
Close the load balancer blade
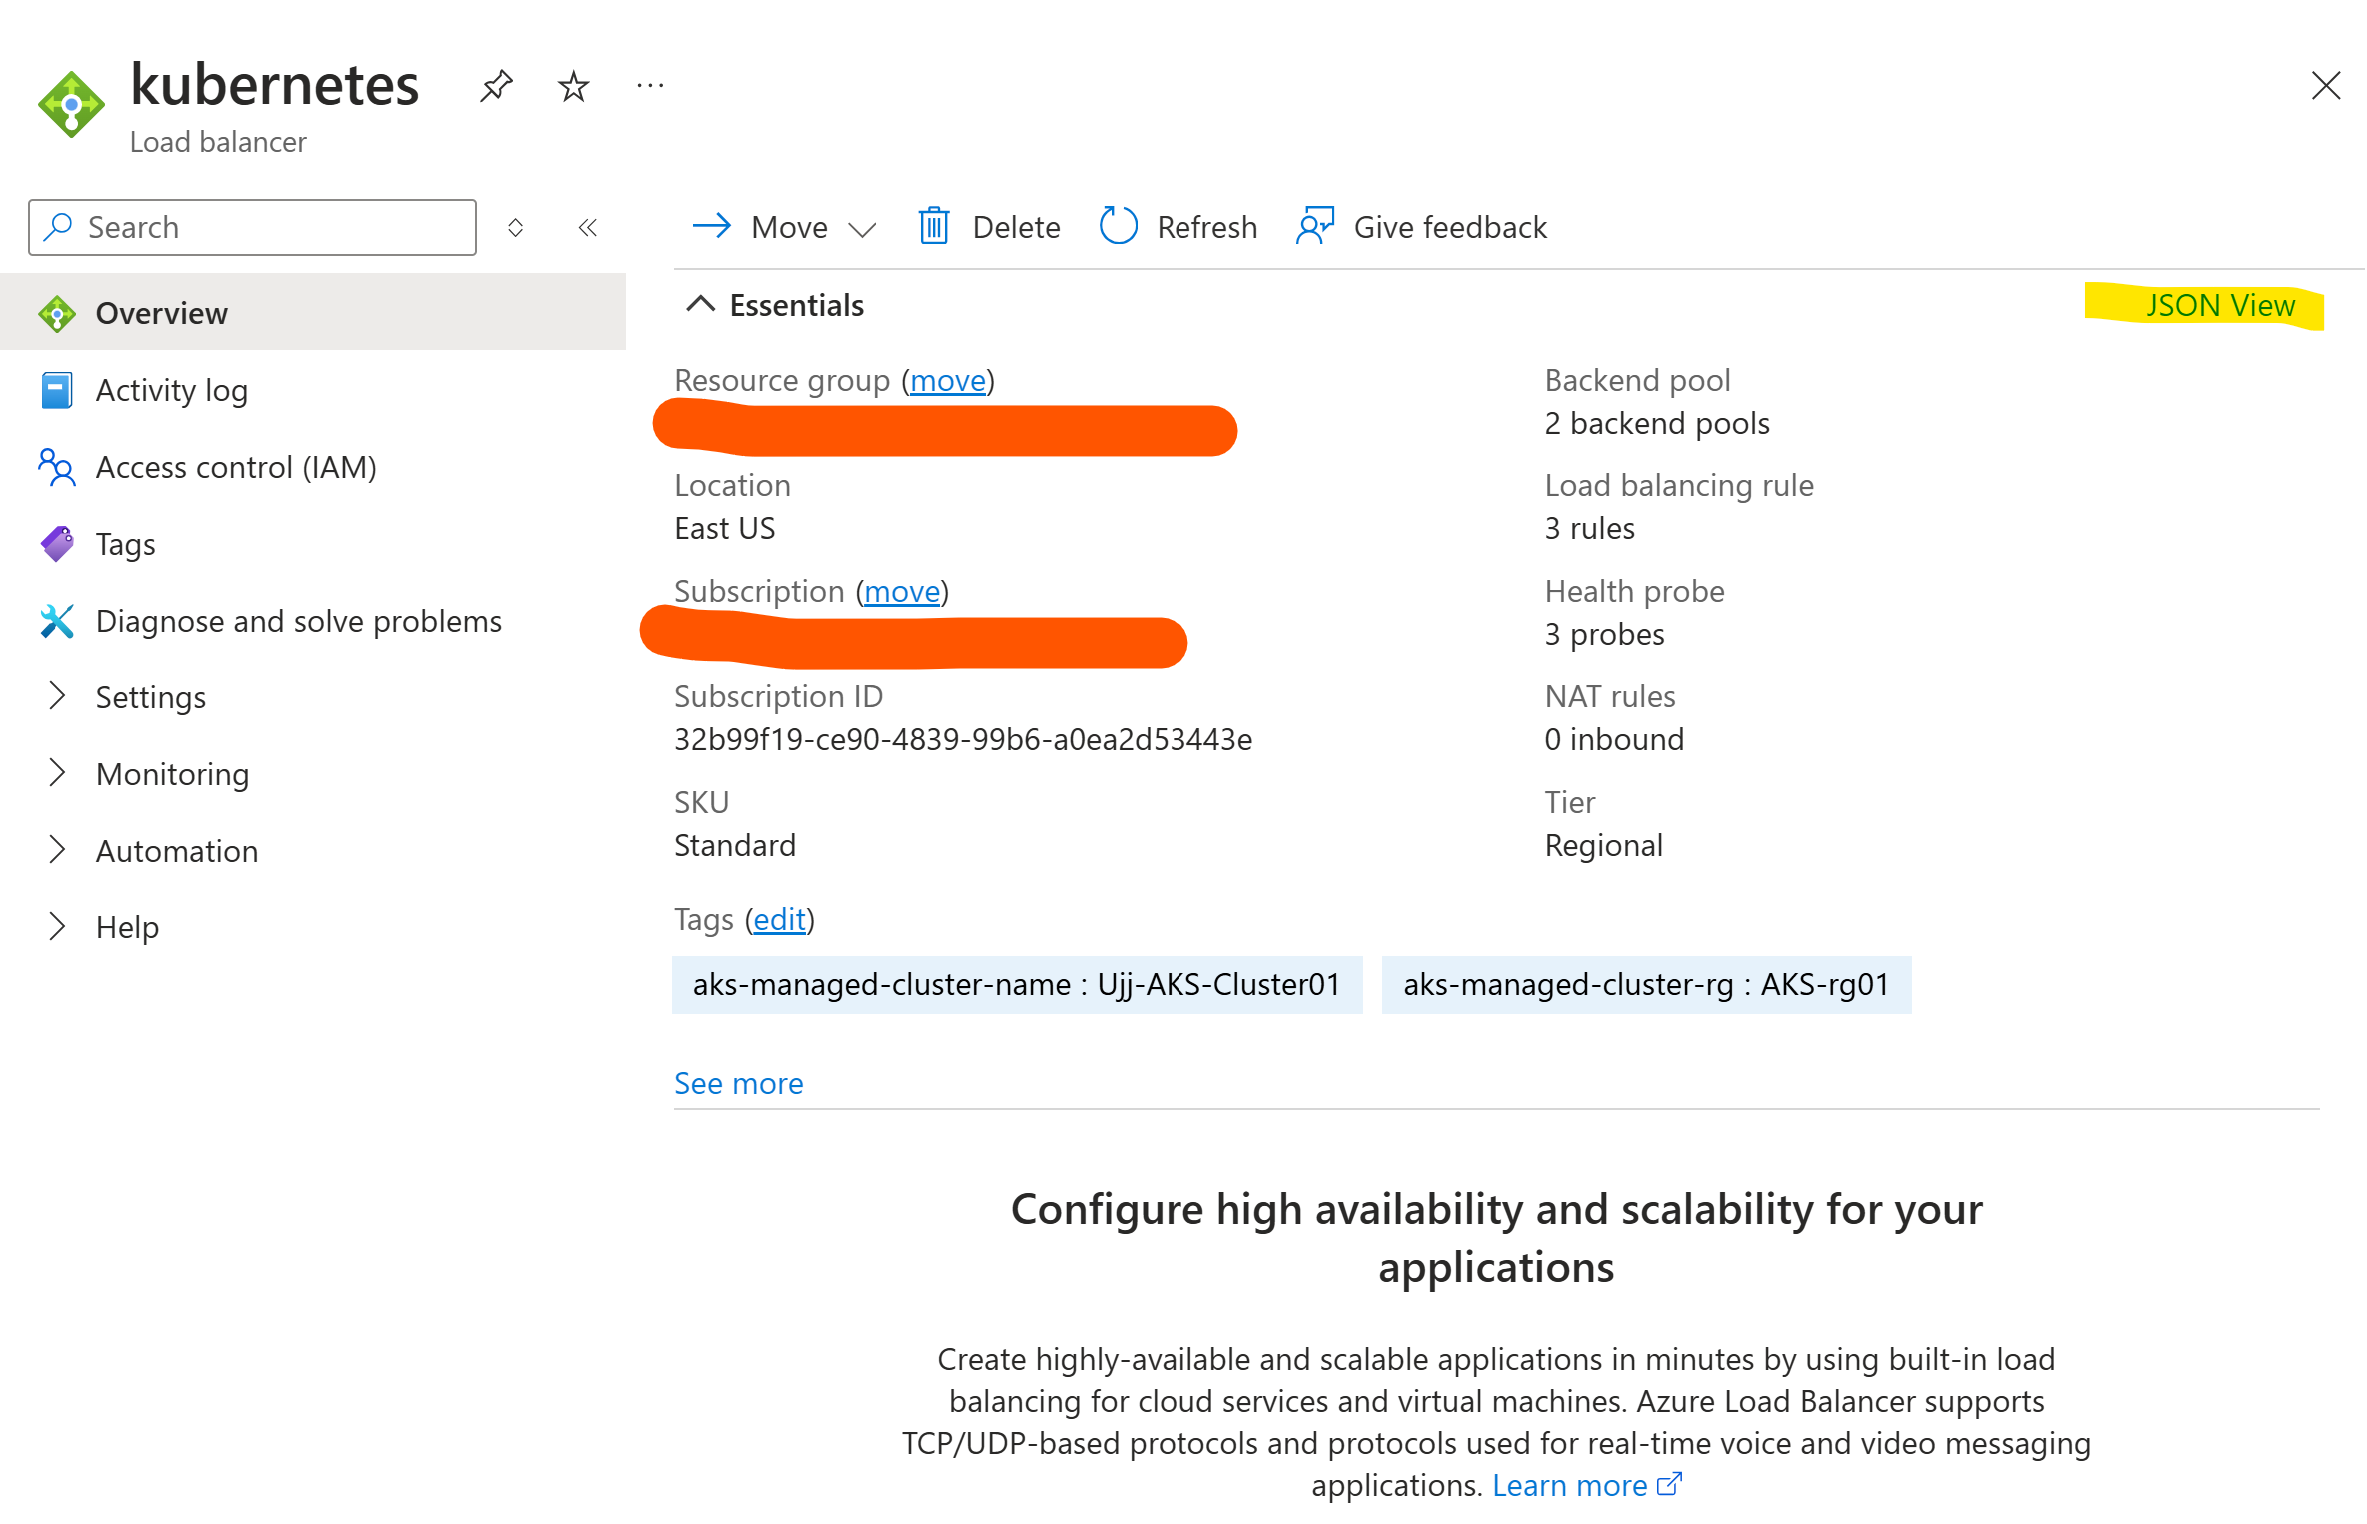pos(2326,86)
